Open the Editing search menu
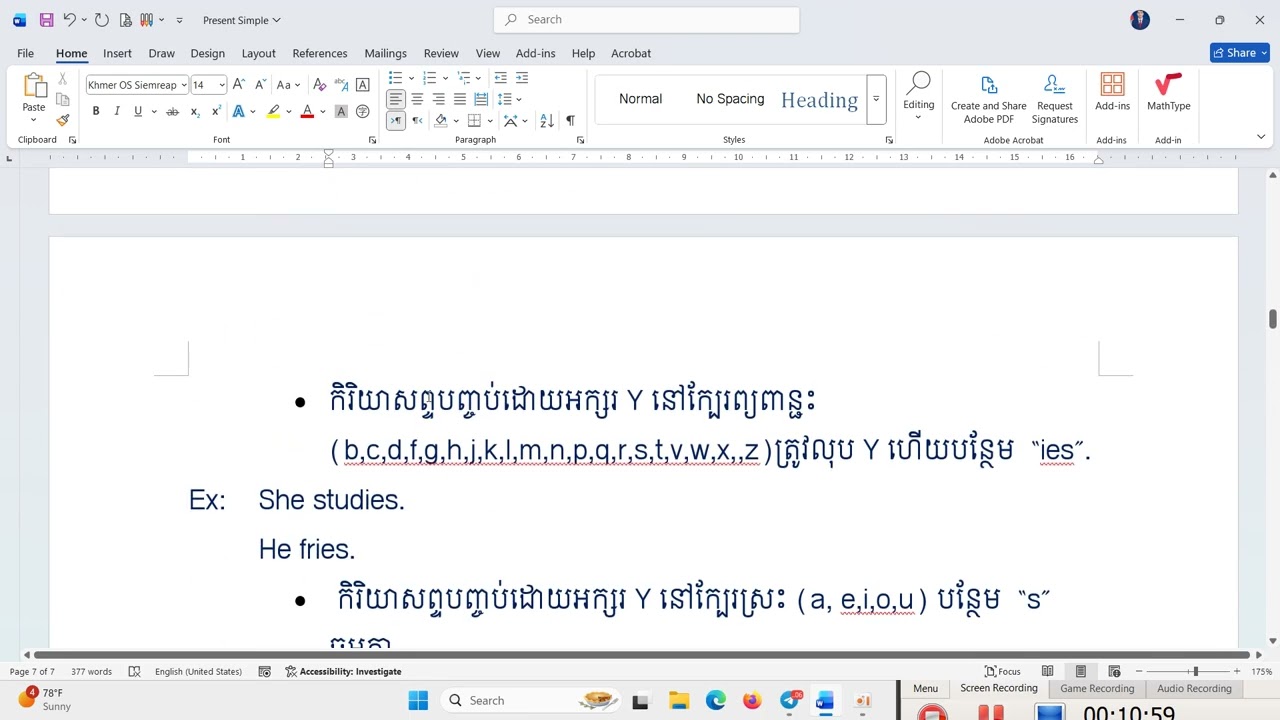Screen dimensions: 1280x720 pyautogui.click(x=918, y=96)
